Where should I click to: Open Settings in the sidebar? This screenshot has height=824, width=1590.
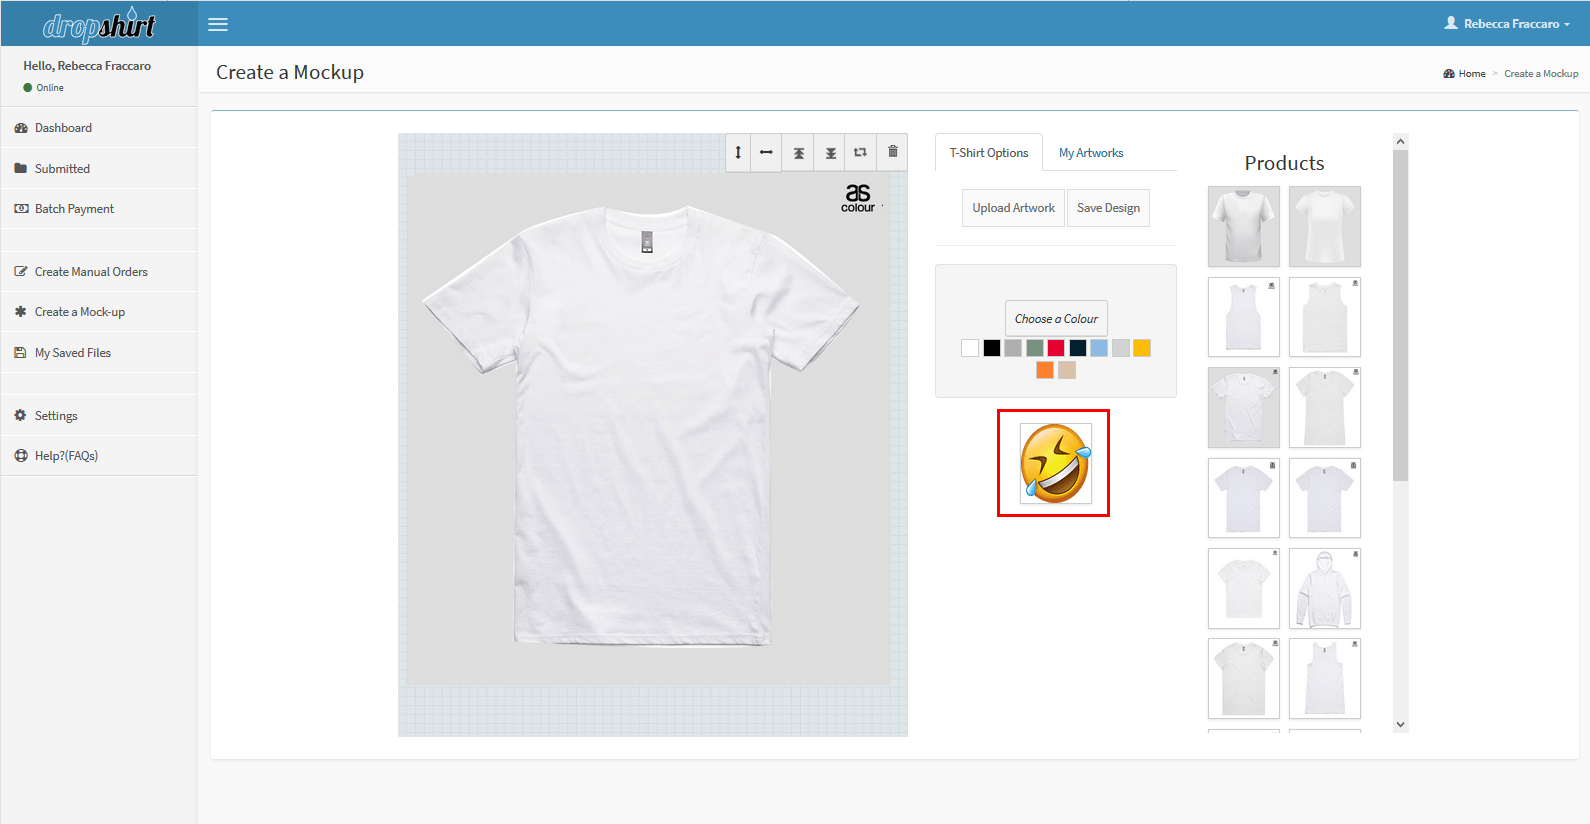(99, 416)
